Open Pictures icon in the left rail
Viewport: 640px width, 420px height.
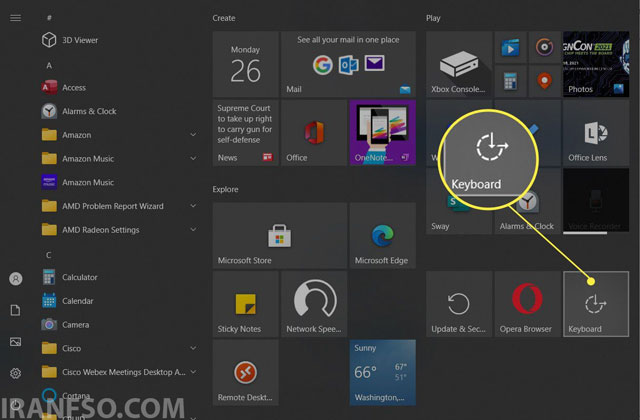point(16,342)
